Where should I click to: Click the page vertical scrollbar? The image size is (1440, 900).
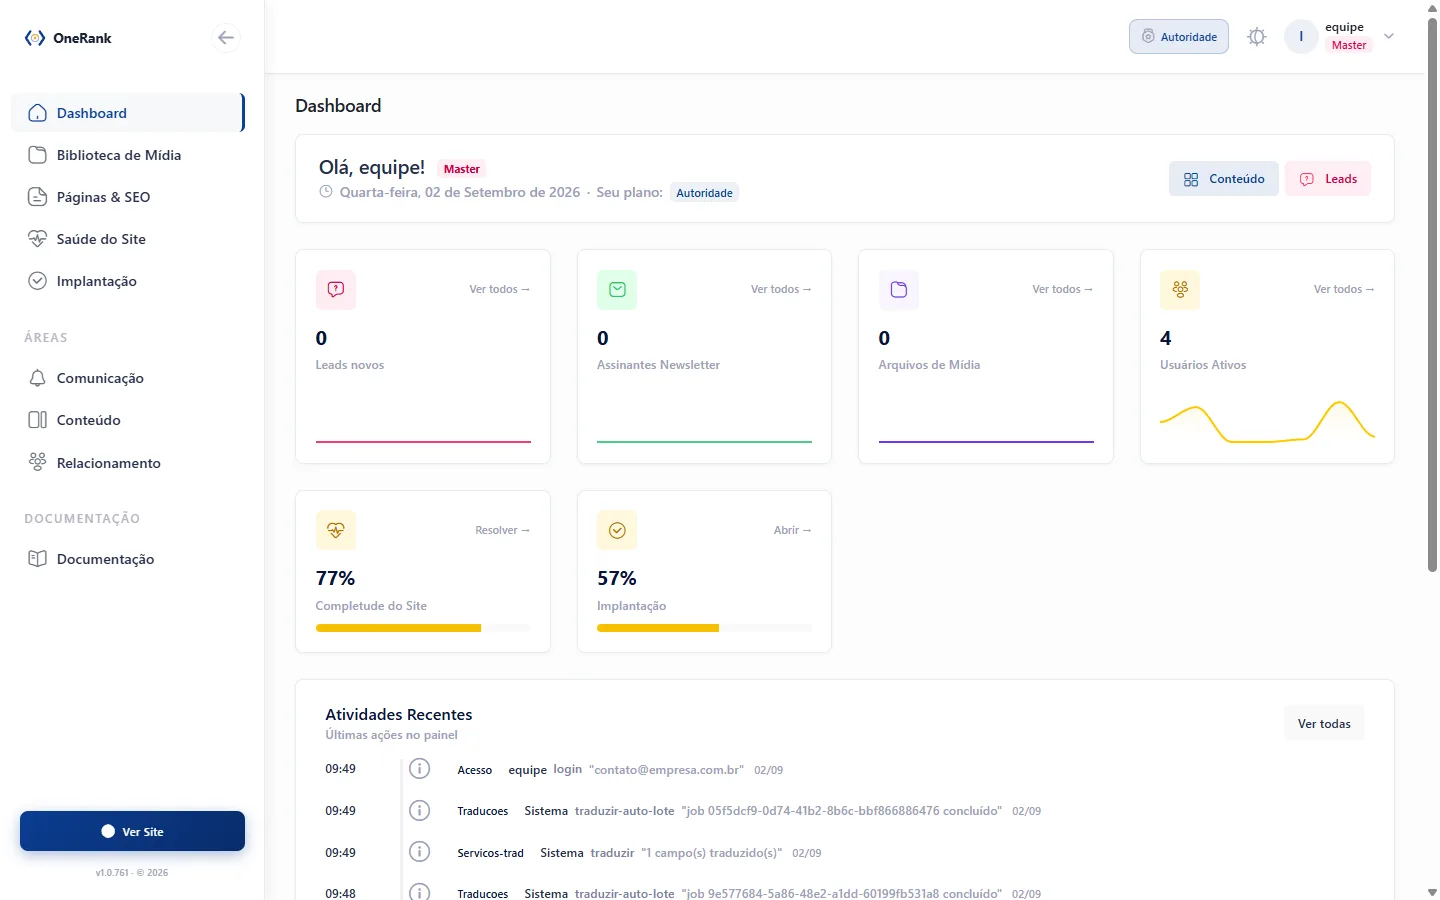(1432, 295)
